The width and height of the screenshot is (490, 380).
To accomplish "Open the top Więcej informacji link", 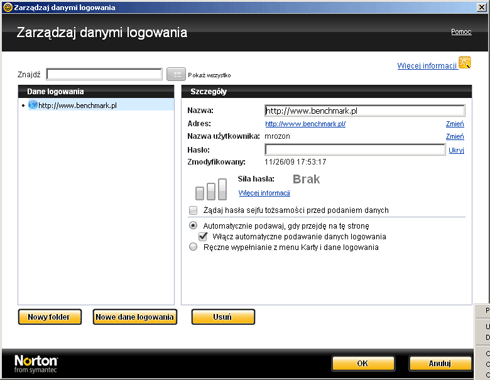I will (427, 66).
